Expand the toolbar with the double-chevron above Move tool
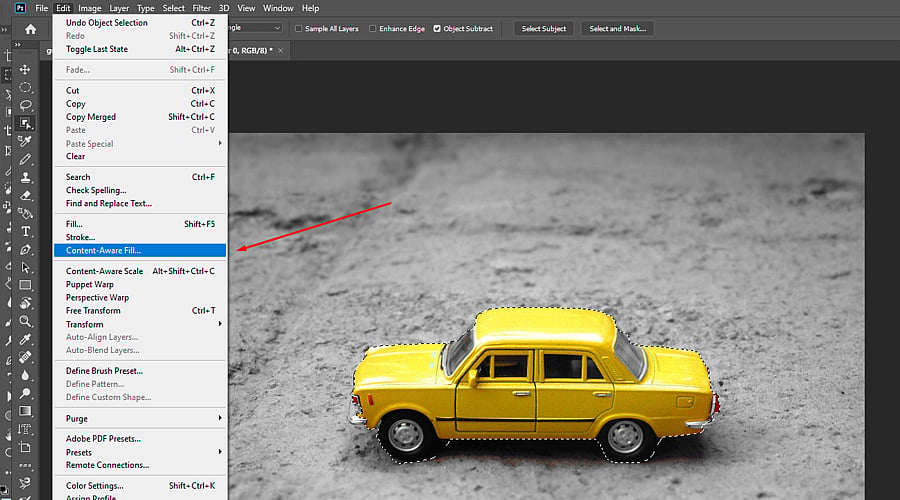This screenshot has width=900, height=500. 17,45
